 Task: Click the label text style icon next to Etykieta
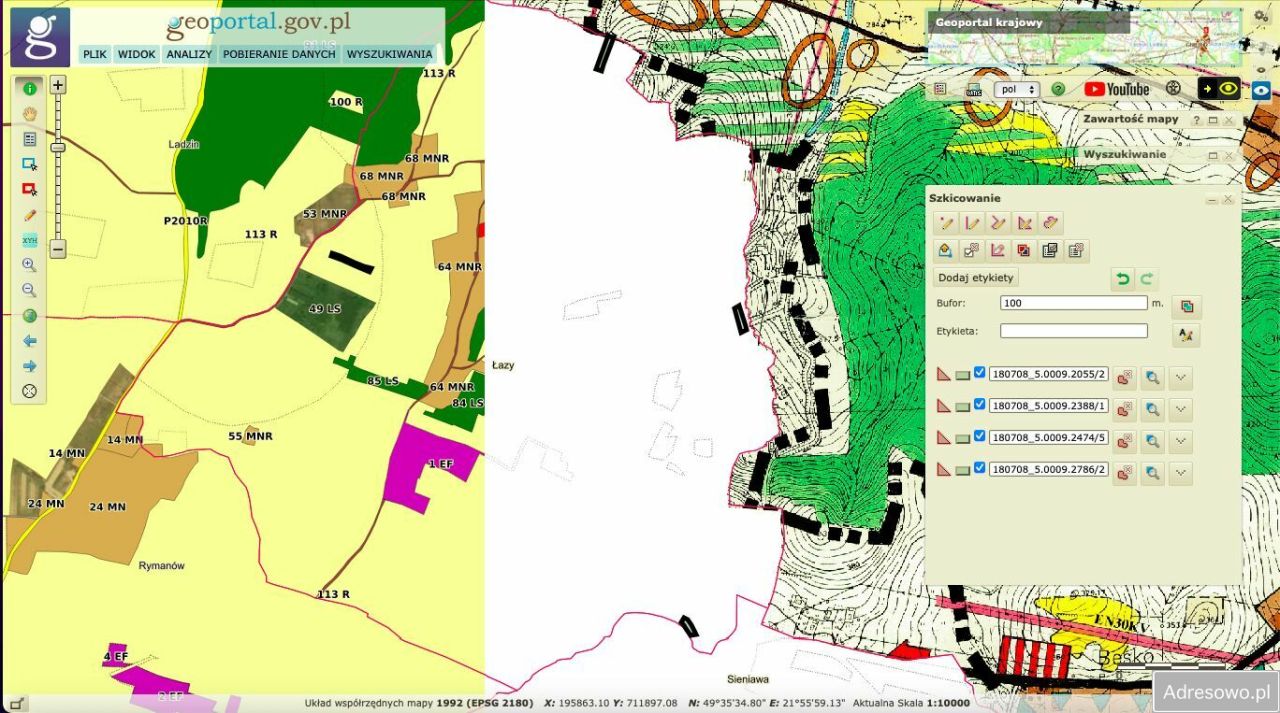(1187, 334)
